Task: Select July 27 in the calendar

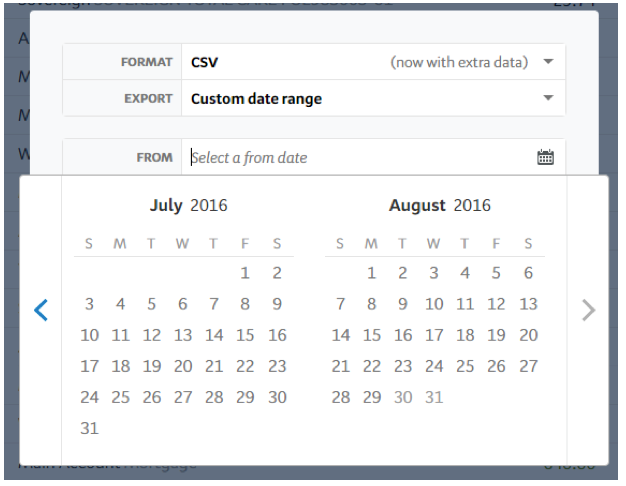Action: [183, 398]
